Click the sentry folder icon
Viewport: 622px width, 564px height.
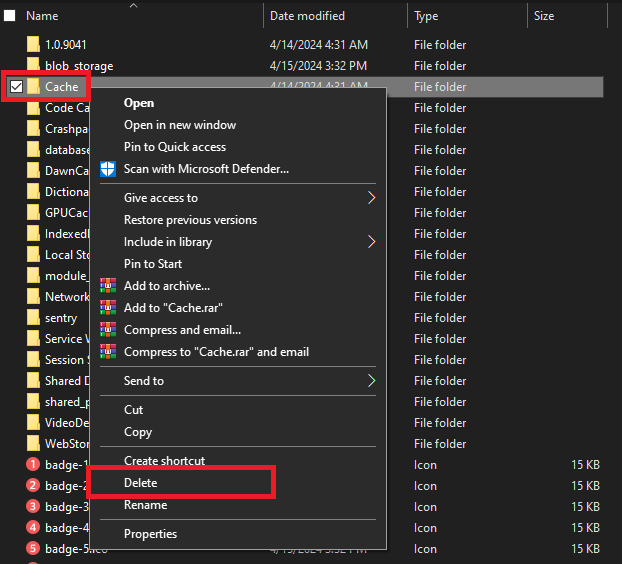[33, 318]
